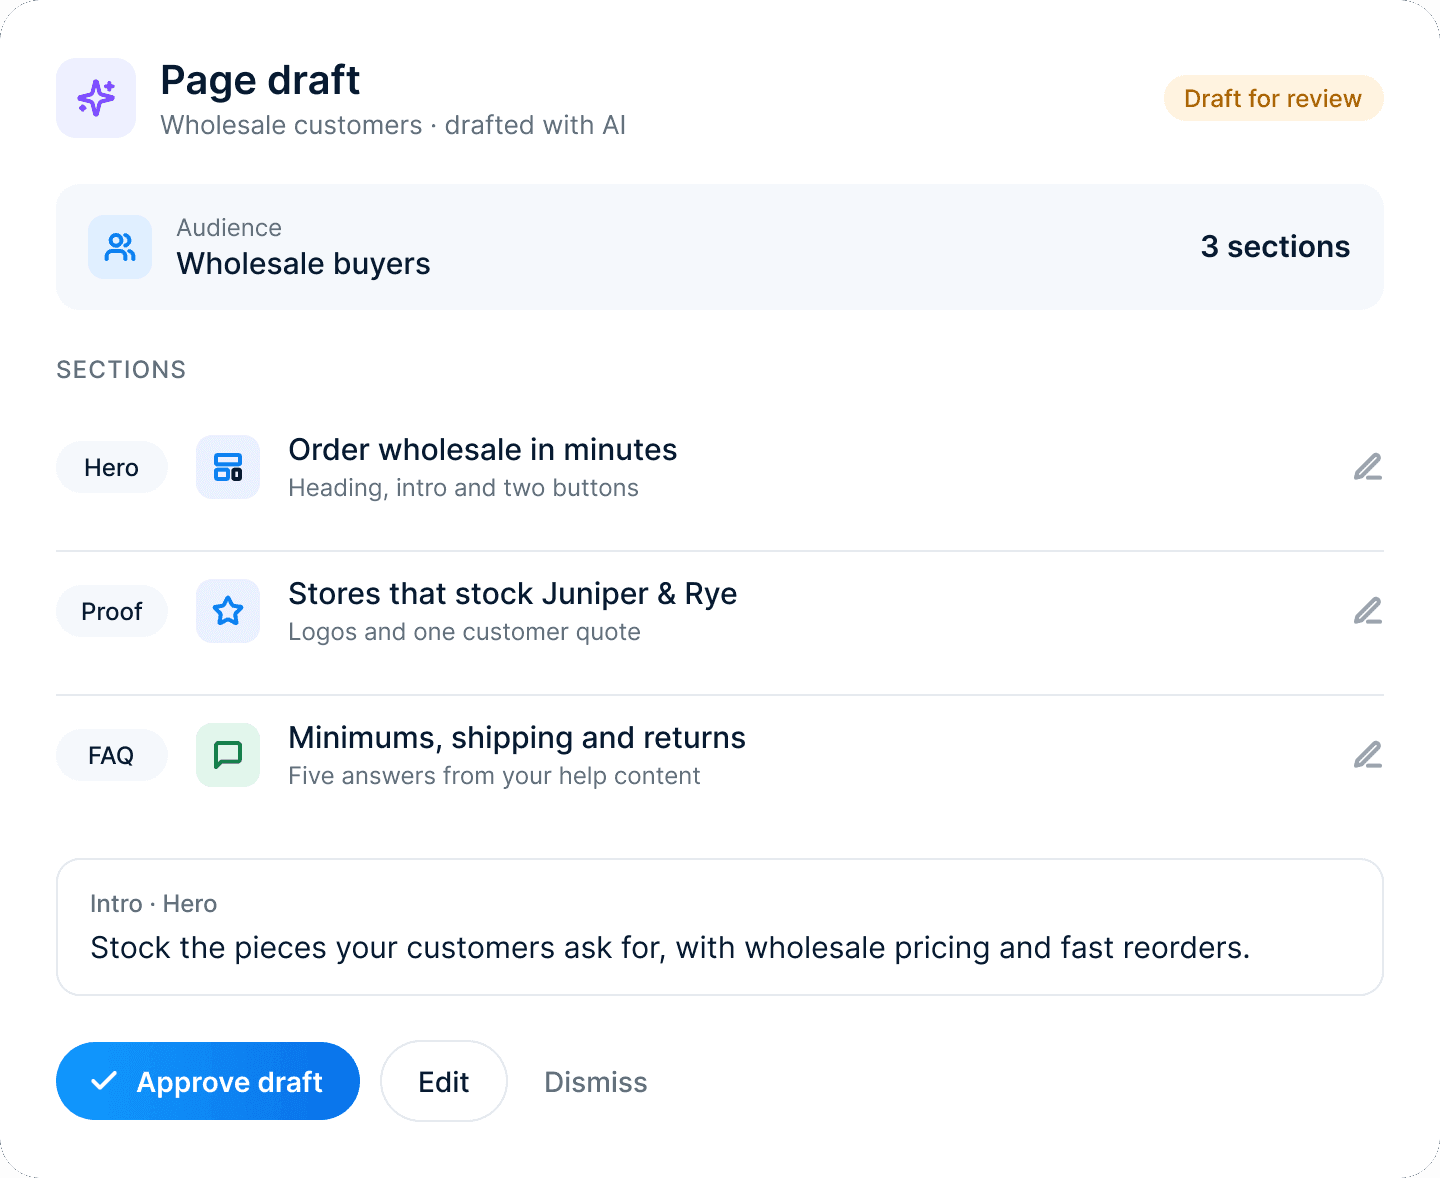Viewport: 1440px width, 1178px height.
Task: Click the Proof tag pill
Action: click(111, 611)
